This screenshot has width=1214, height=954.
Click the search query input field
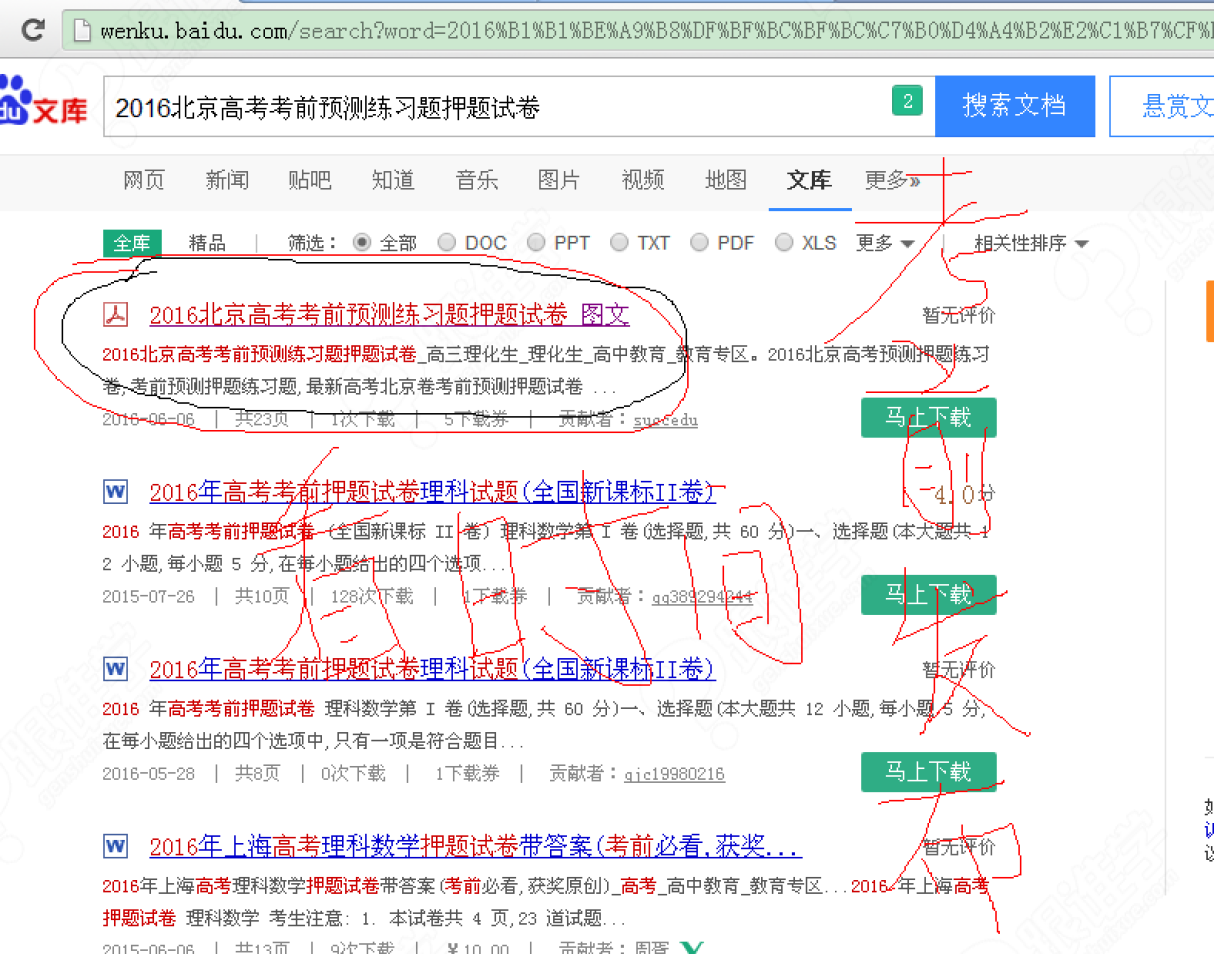(x=490, y=106)
